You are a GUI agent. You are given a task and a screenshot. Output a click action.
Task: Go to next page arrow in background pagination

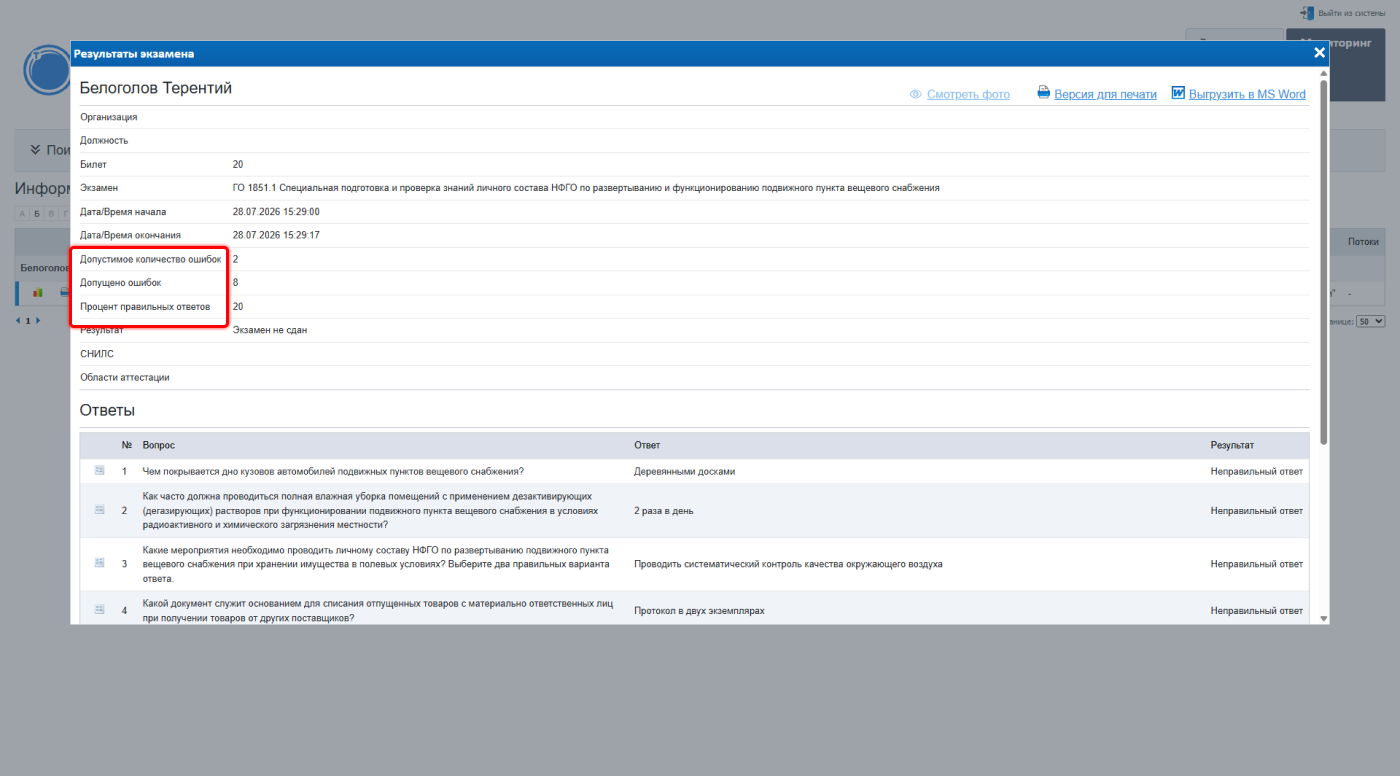point(39,321)
